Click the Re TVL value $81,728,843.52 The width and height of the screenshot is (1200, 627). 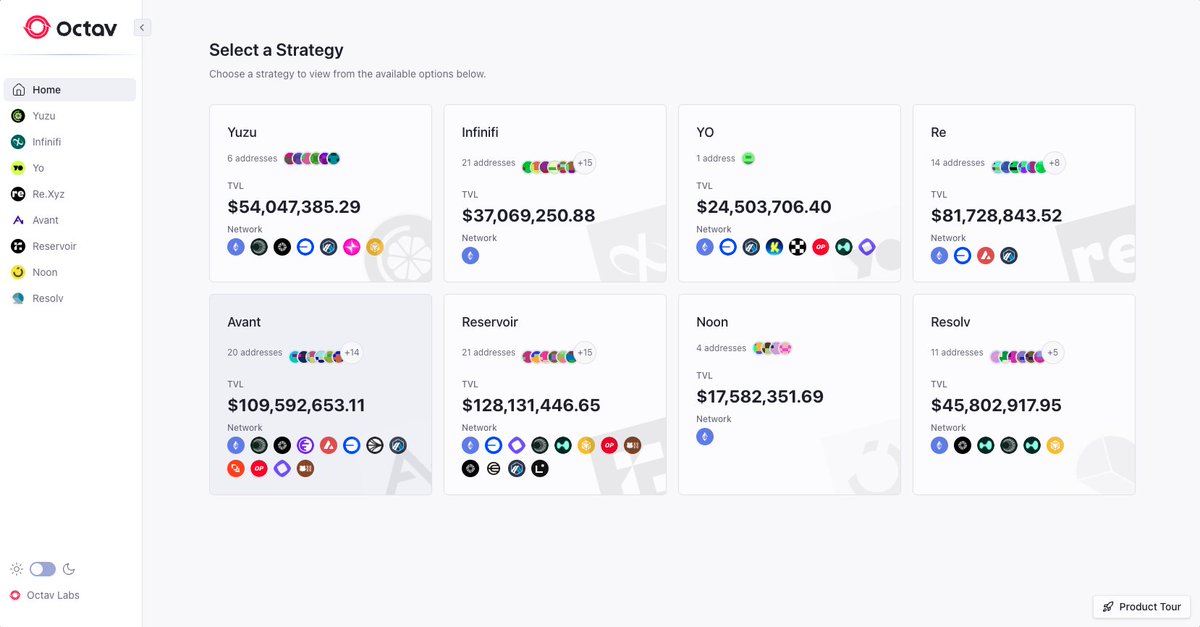tap(996, 215)
